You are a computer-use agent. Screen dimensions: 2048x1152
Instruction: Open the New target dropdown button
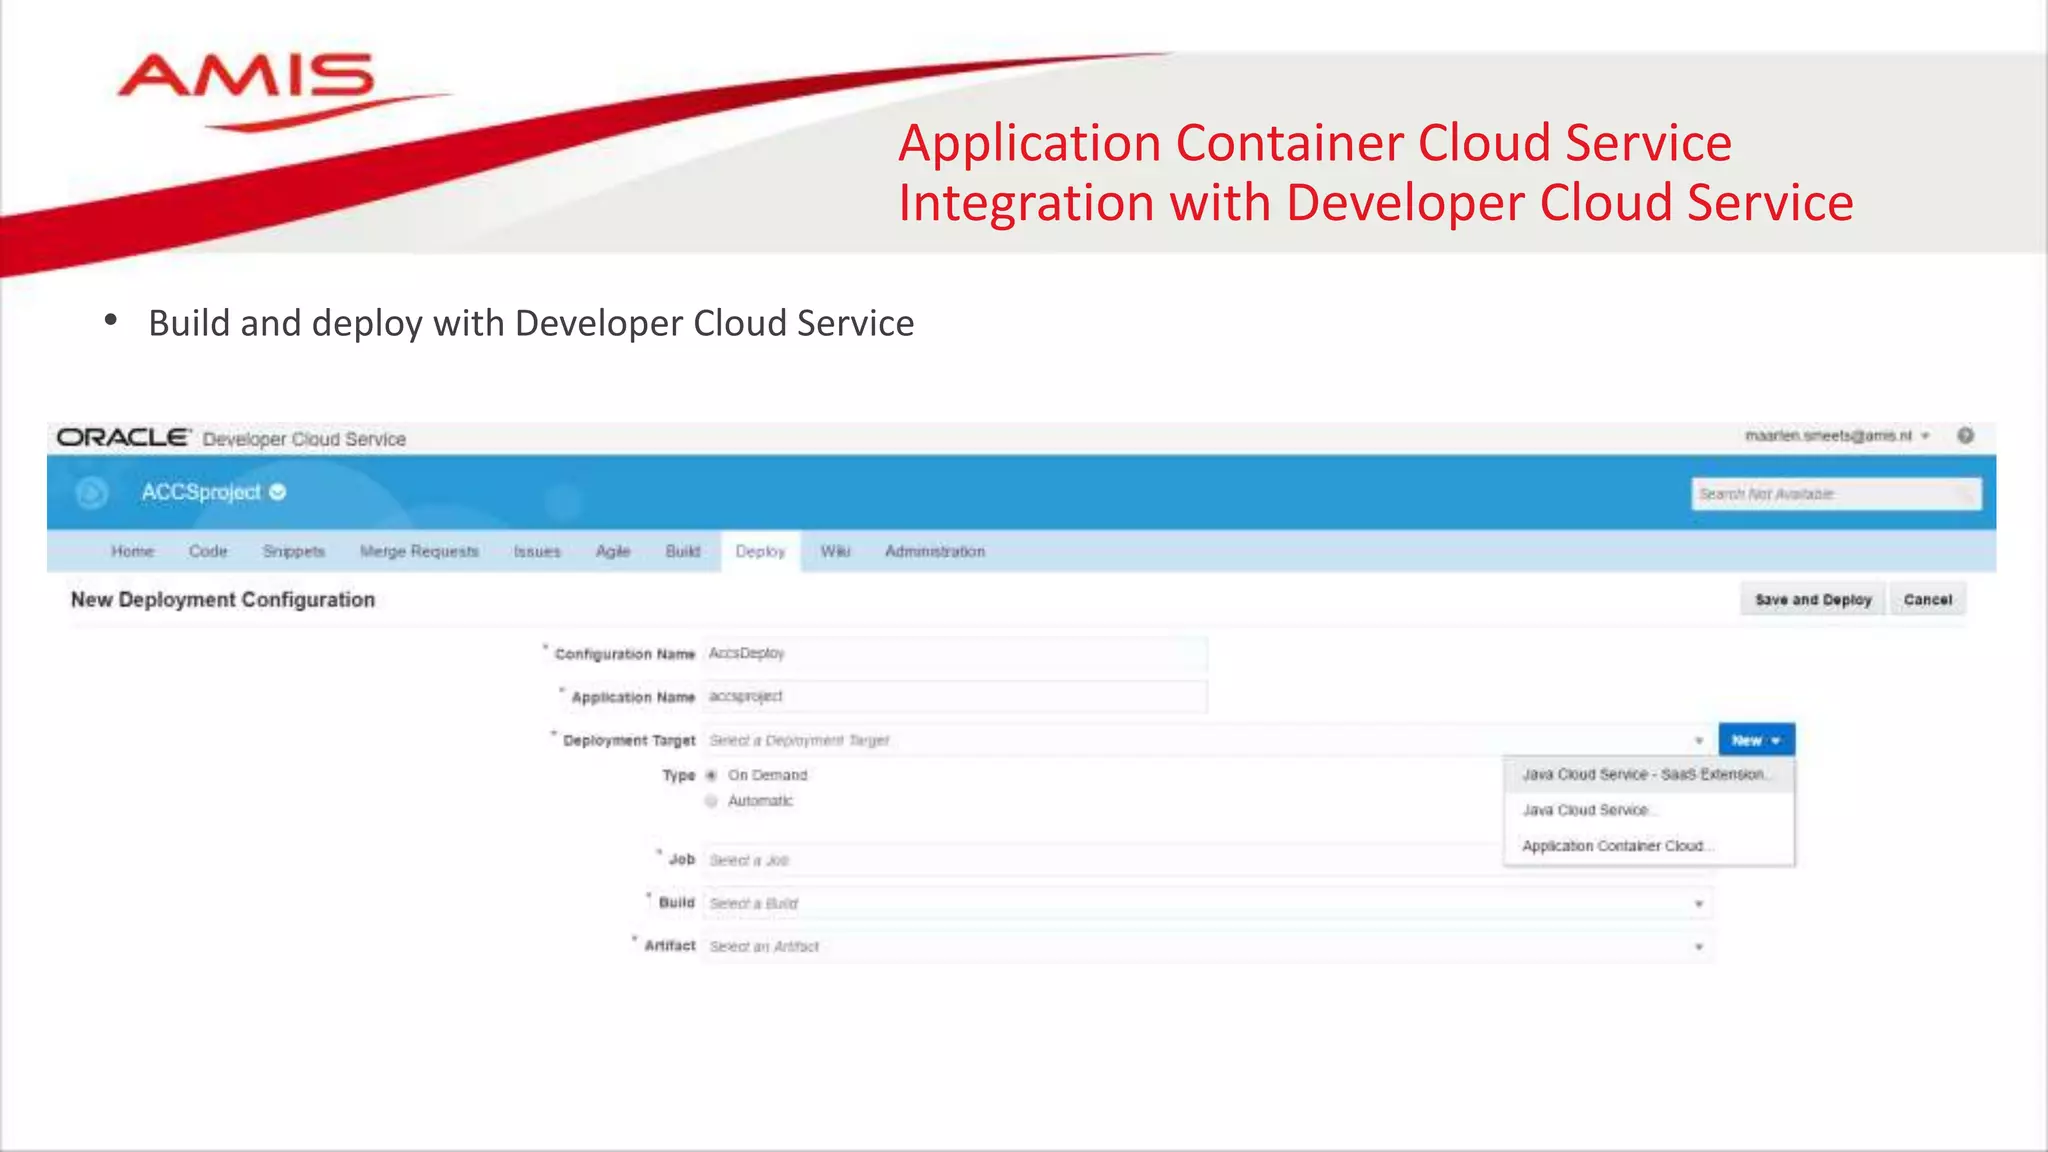[x=1756, y=740]
